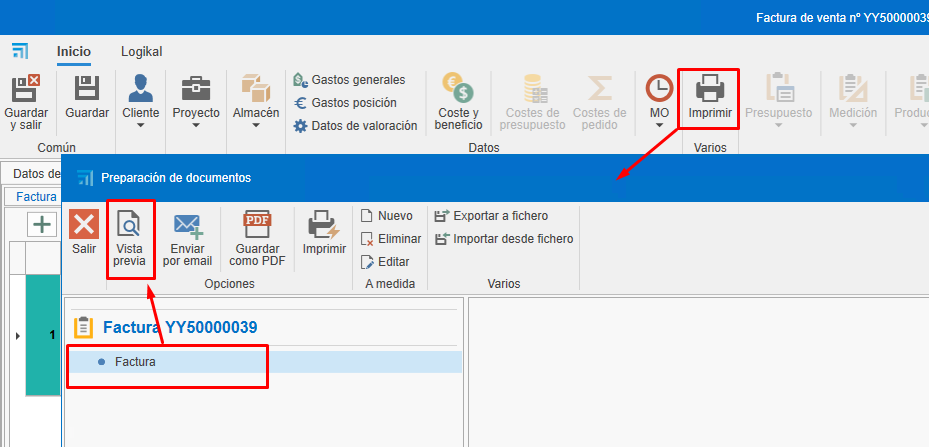Select the Factura document row
The height and width of the screenshot is (447, 929).
(264, 362)
